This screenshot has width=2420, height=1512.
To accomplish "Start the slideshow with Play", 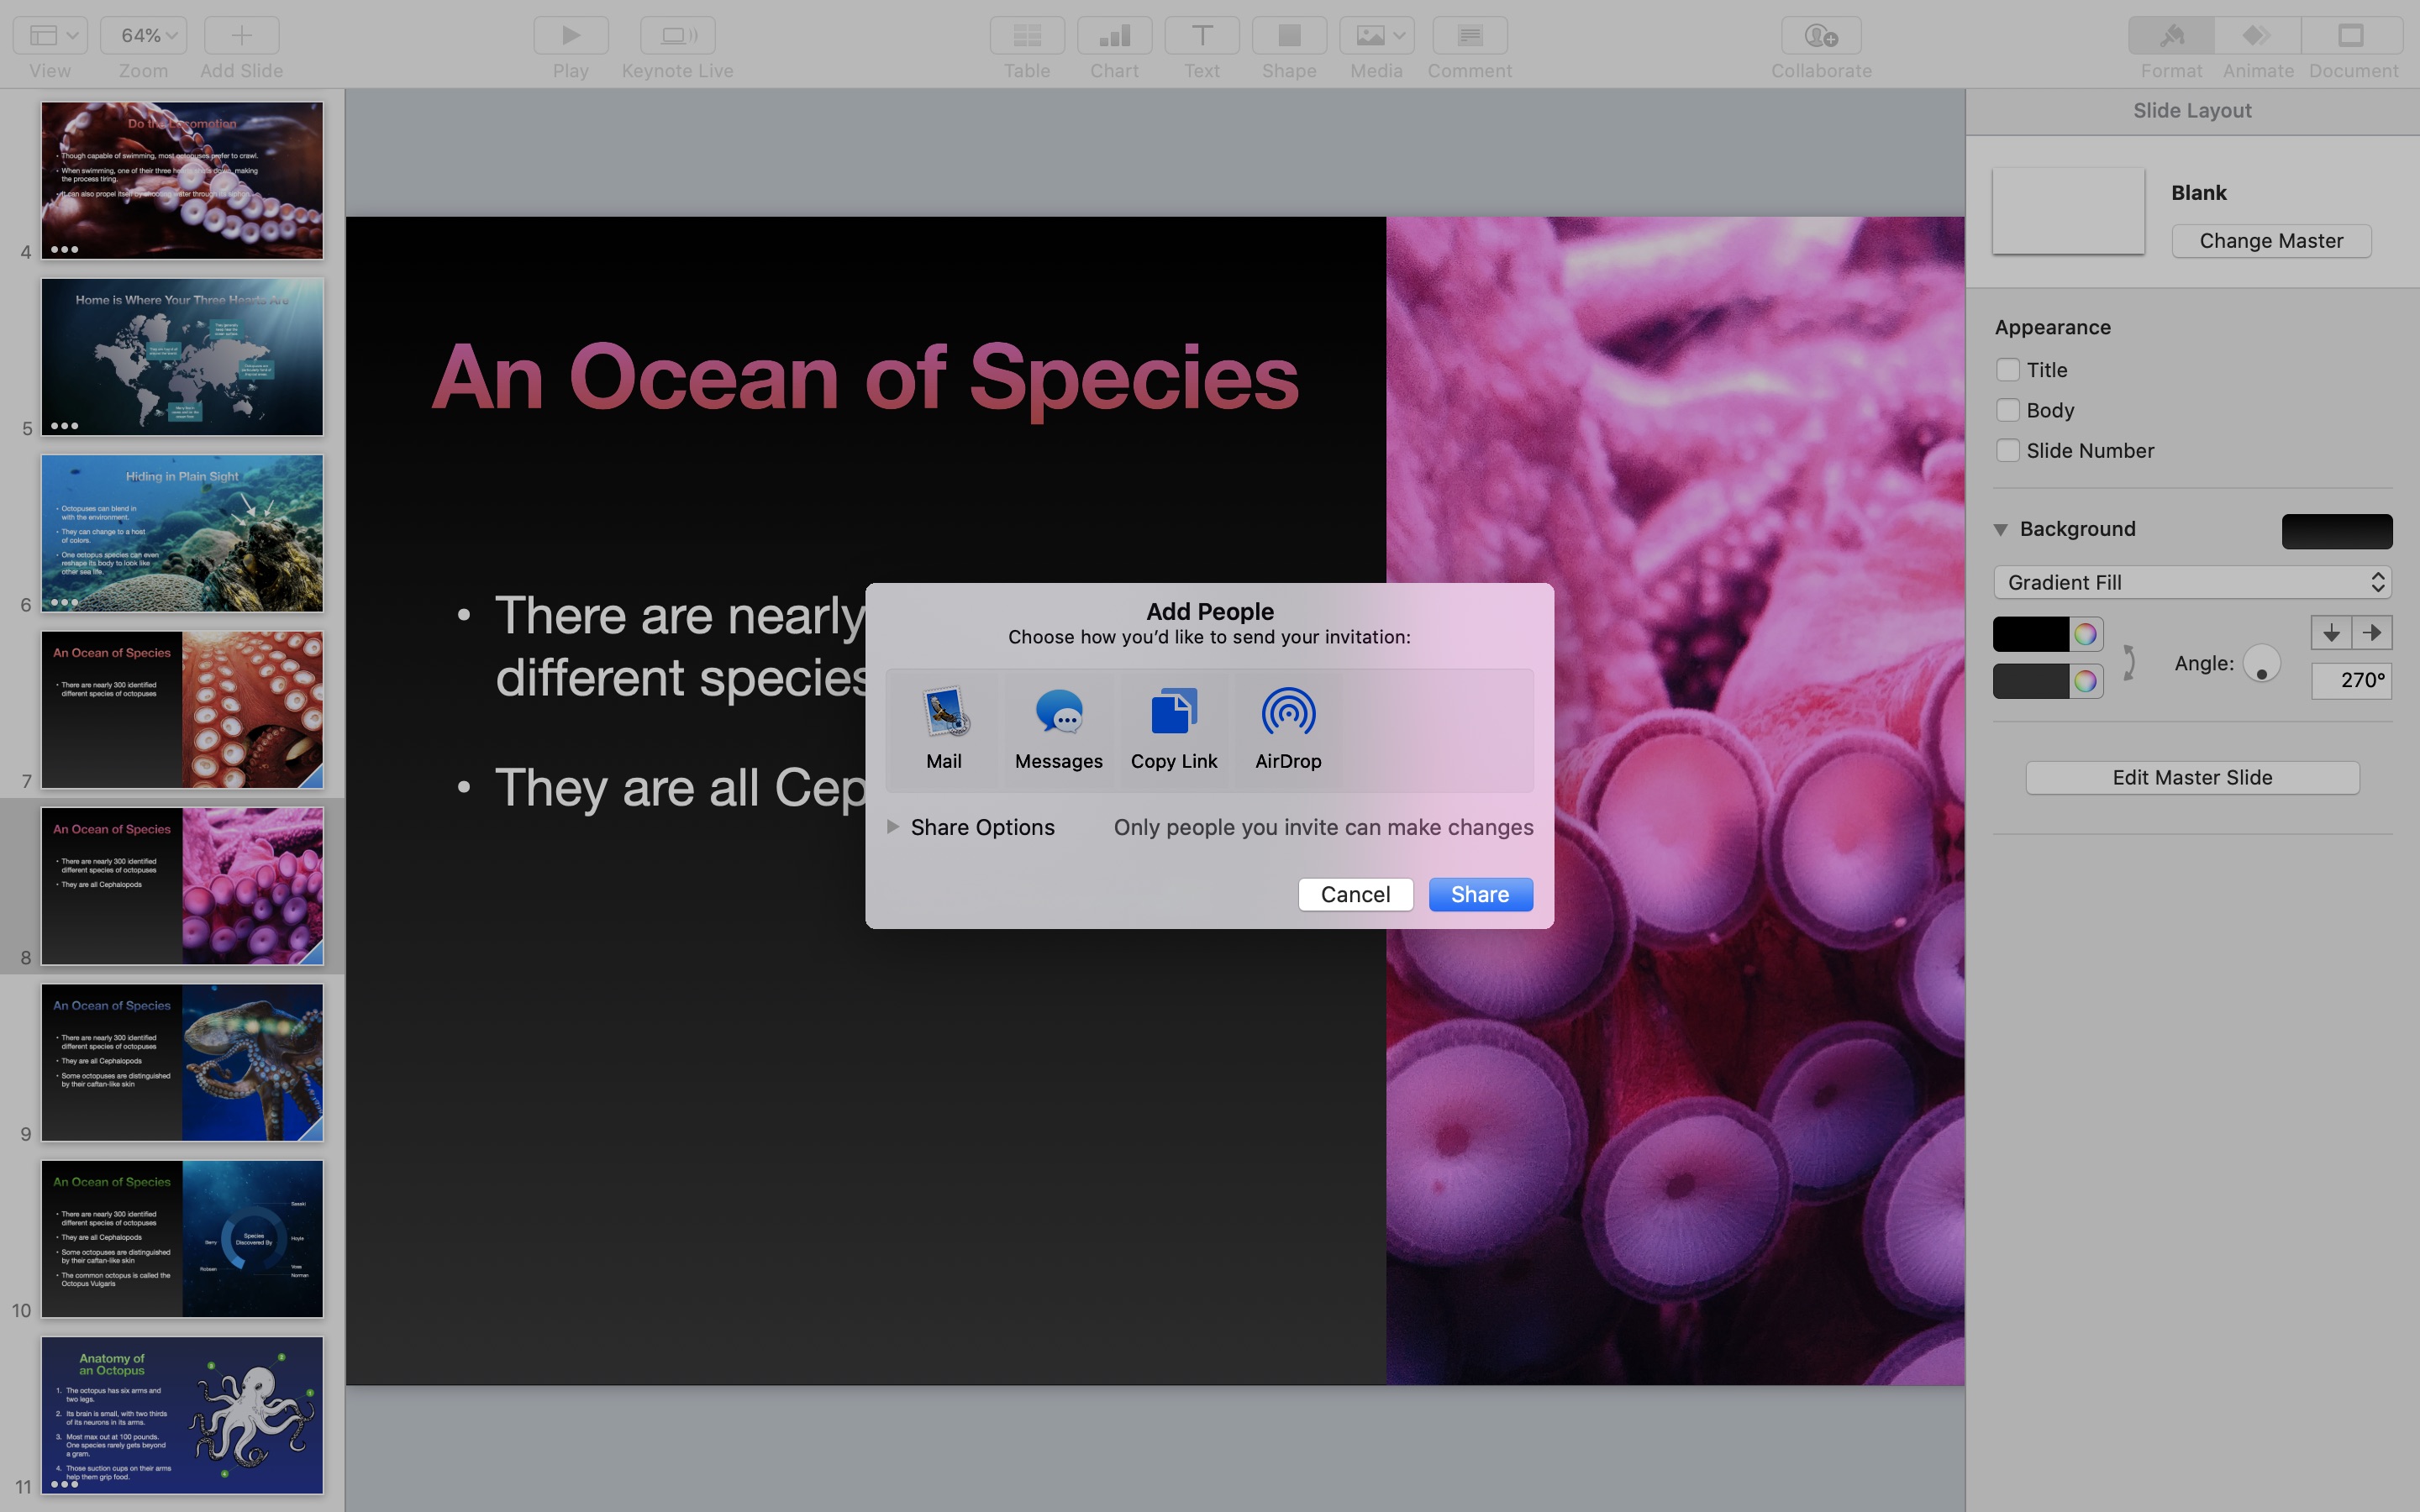I will (x=571, y=36).
